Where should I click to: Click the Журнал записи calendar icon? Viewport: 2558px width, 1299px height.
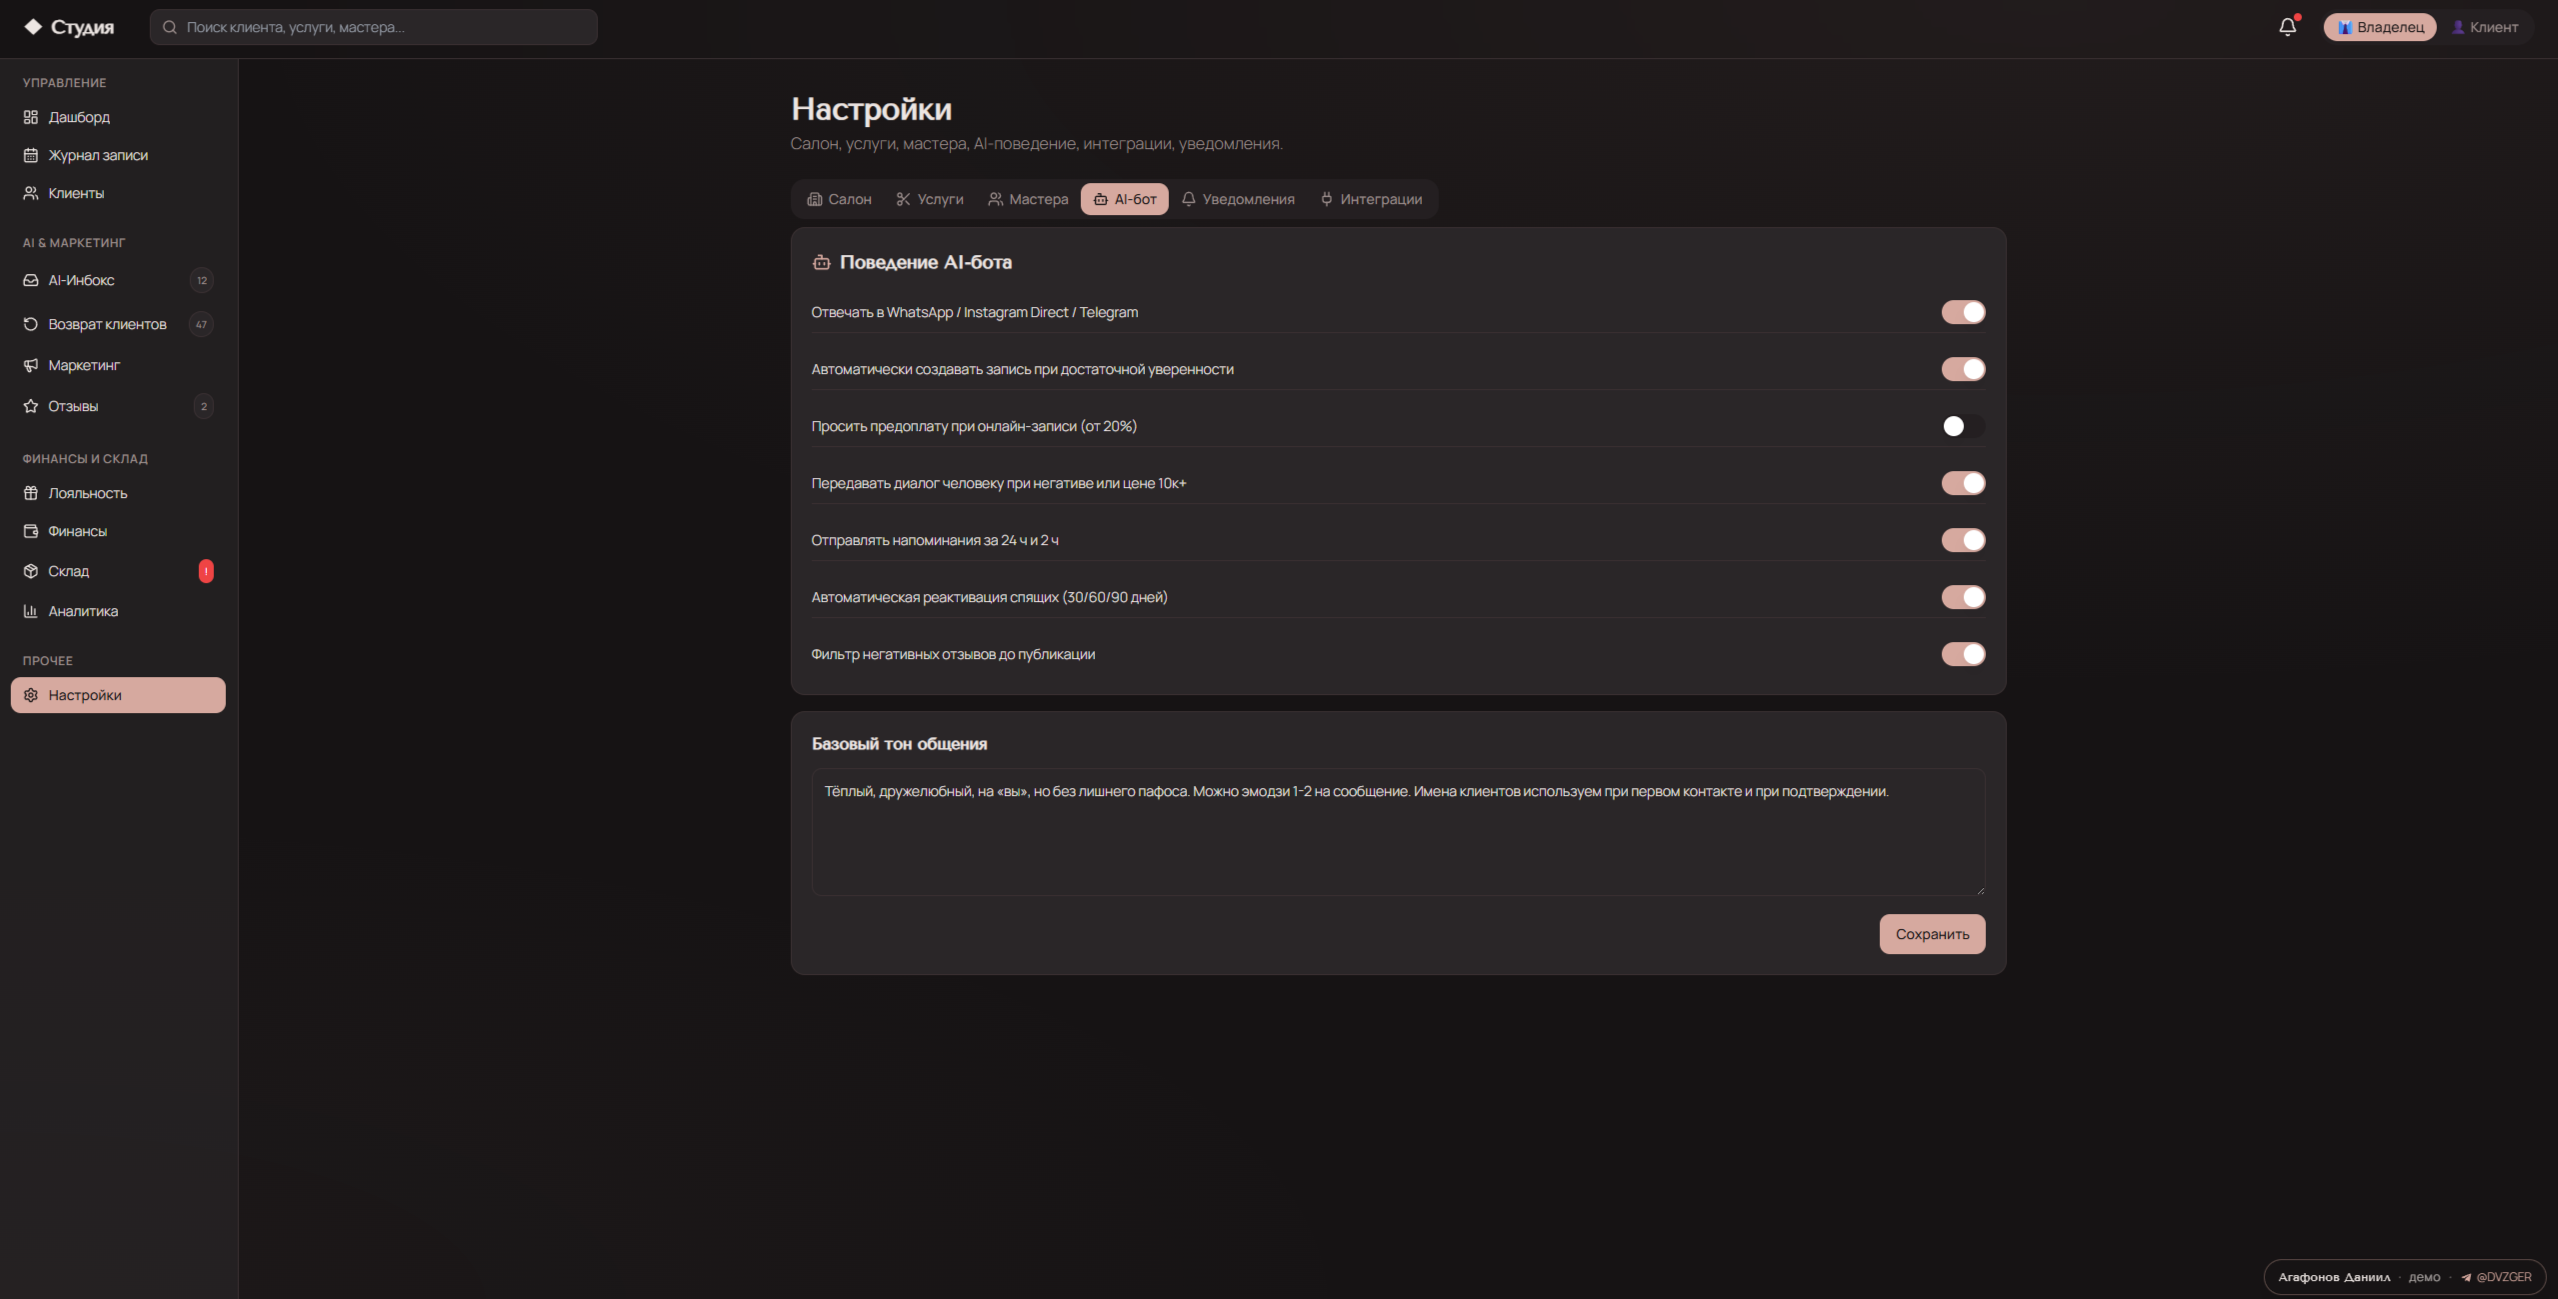point(31,155)
